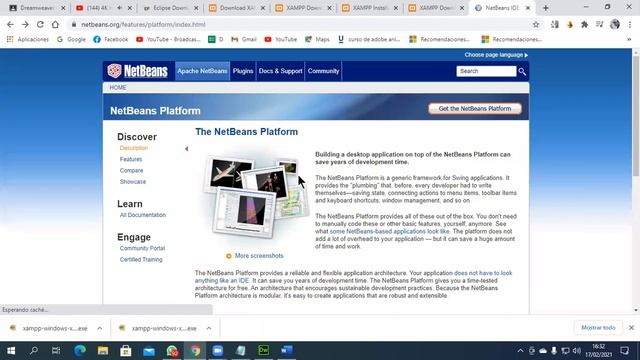Image resolution: width=640 pixels, height=360 pixels.
Task: Open the Certified Training link
Action: click(x=141, y=260)
